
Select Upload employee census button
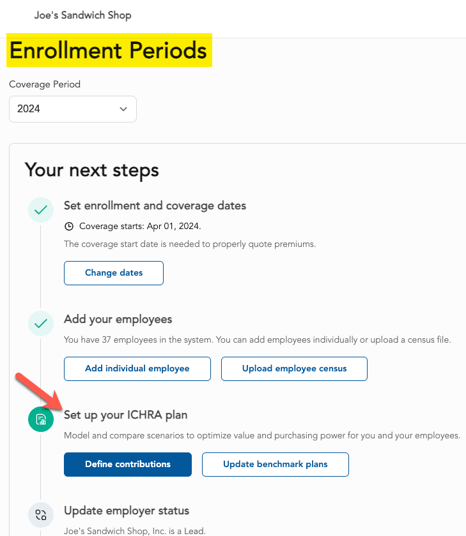tap(294, 368)
